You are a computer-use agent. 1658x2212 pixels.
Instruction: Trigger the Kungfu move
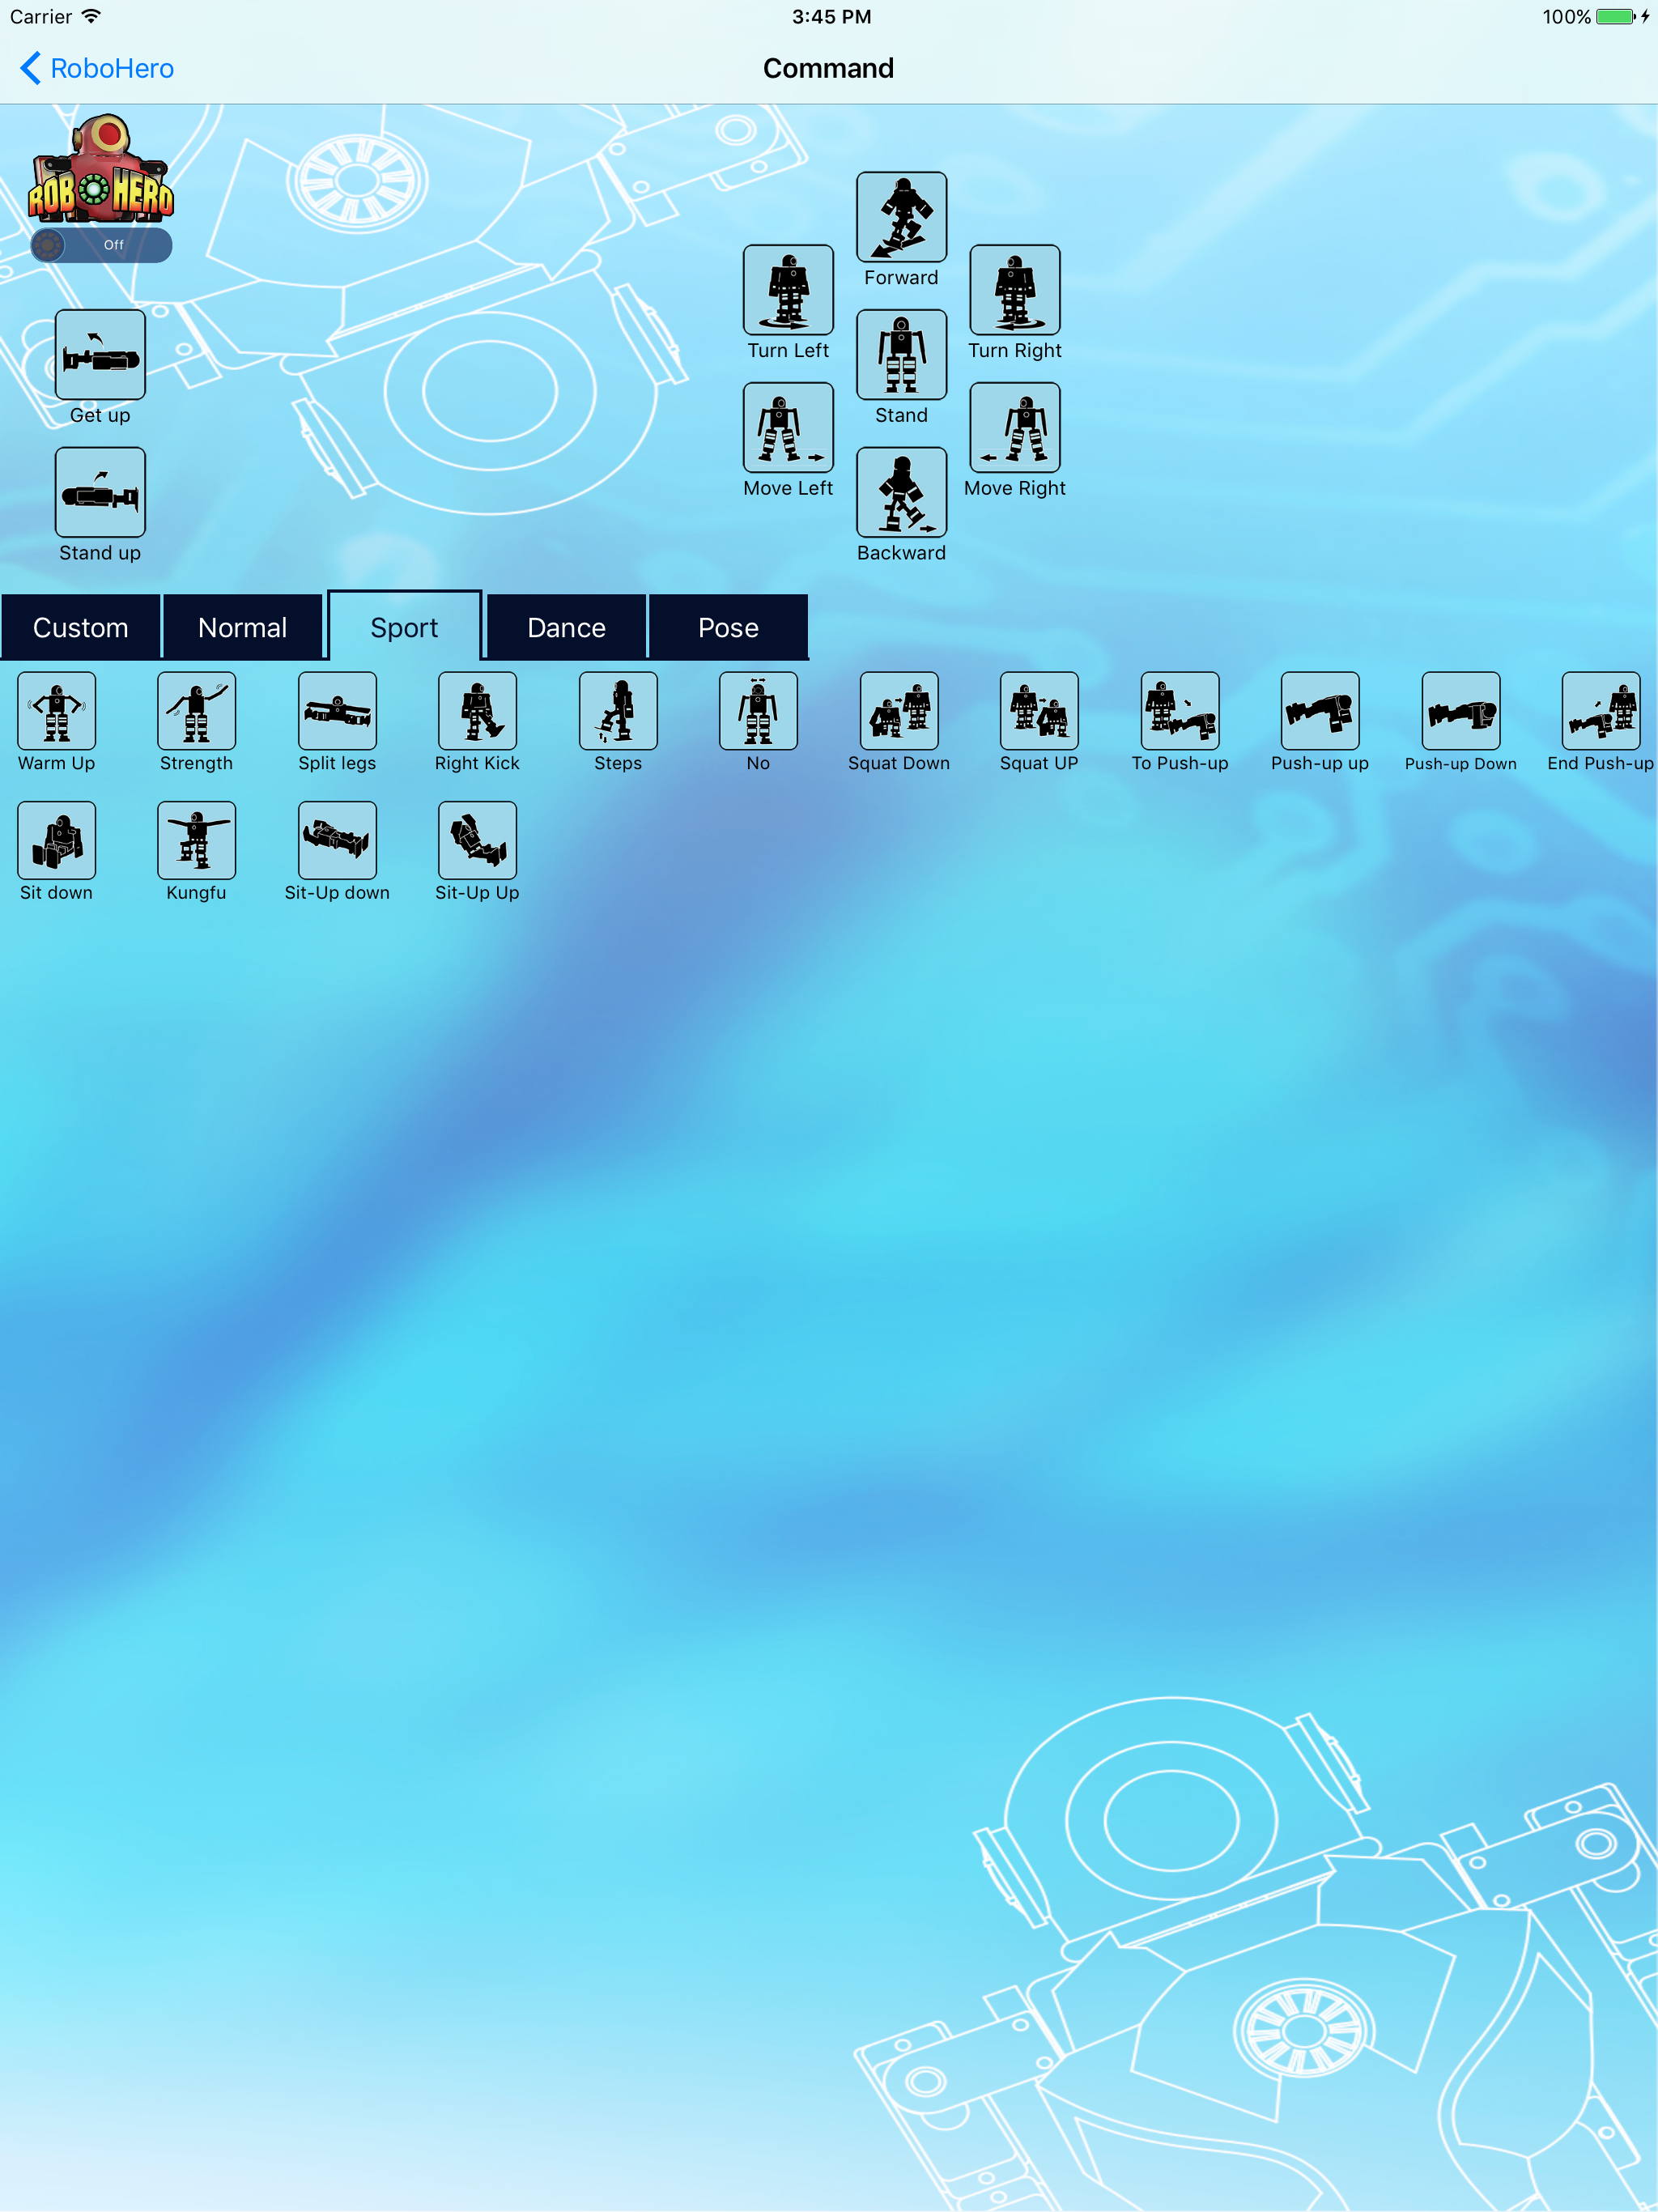point(196,840)
